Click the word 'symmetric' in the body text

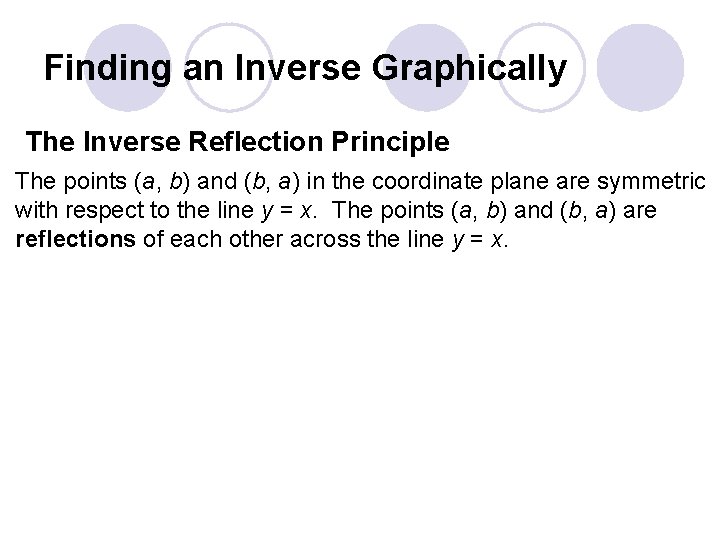pyautogui.click(x=651, y=181)
